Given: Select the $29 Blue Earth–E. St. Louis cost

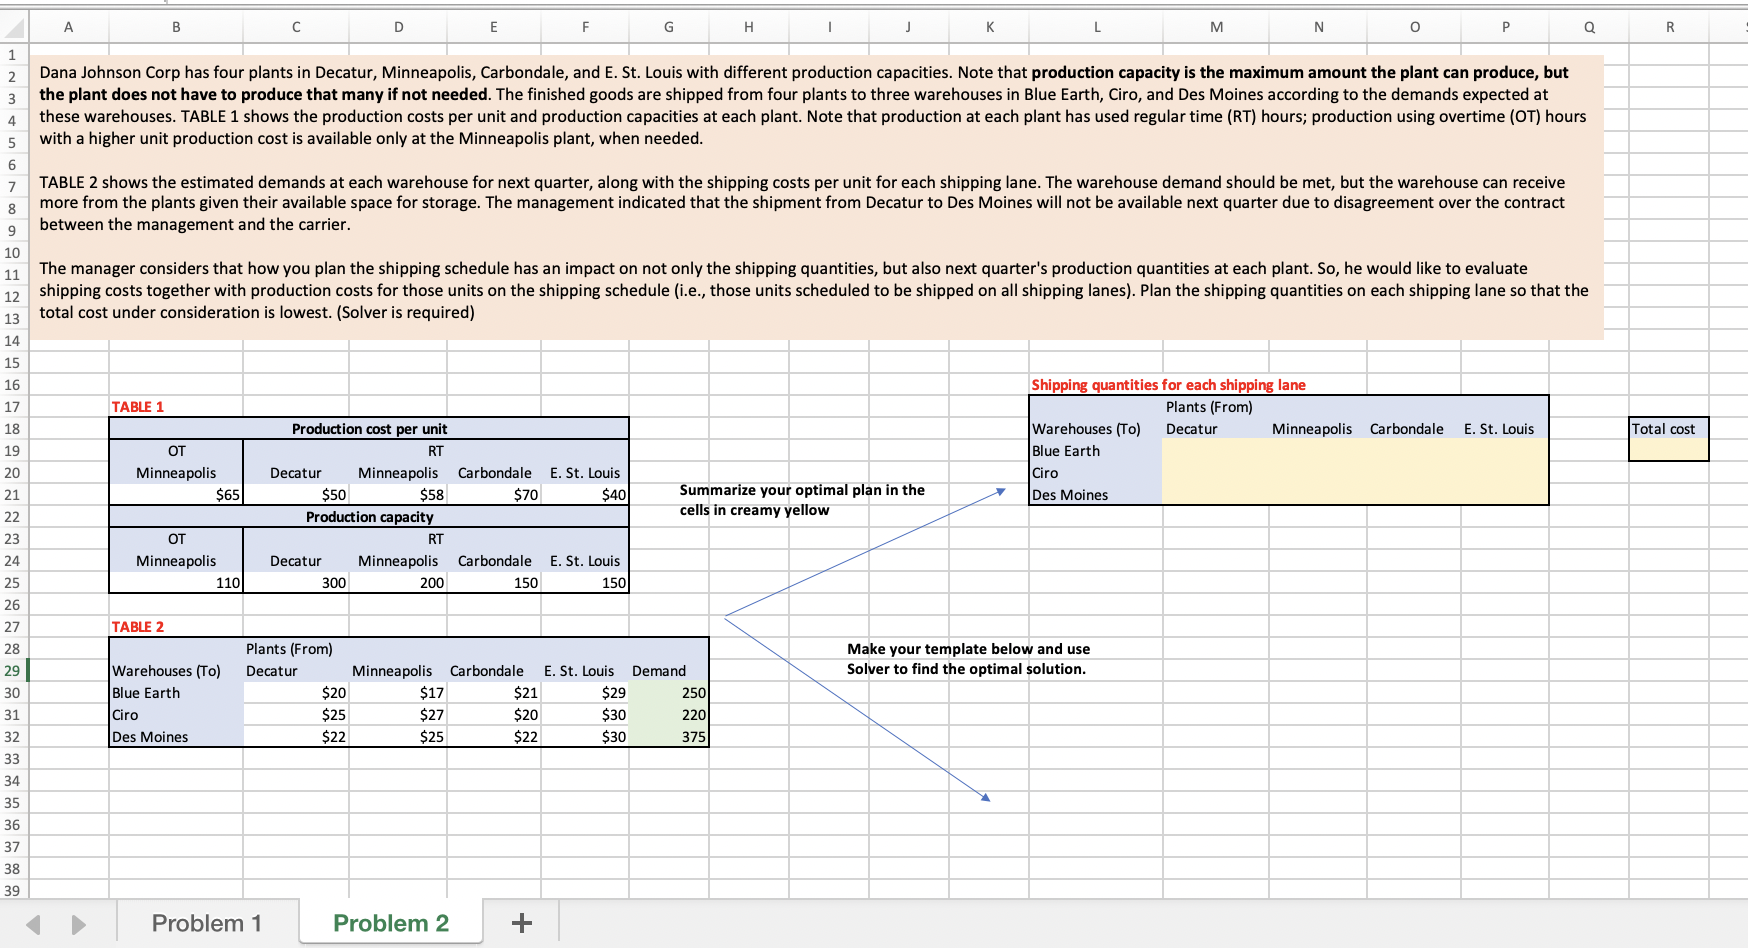Looking at the screenshot, I should tap(585, 693).
